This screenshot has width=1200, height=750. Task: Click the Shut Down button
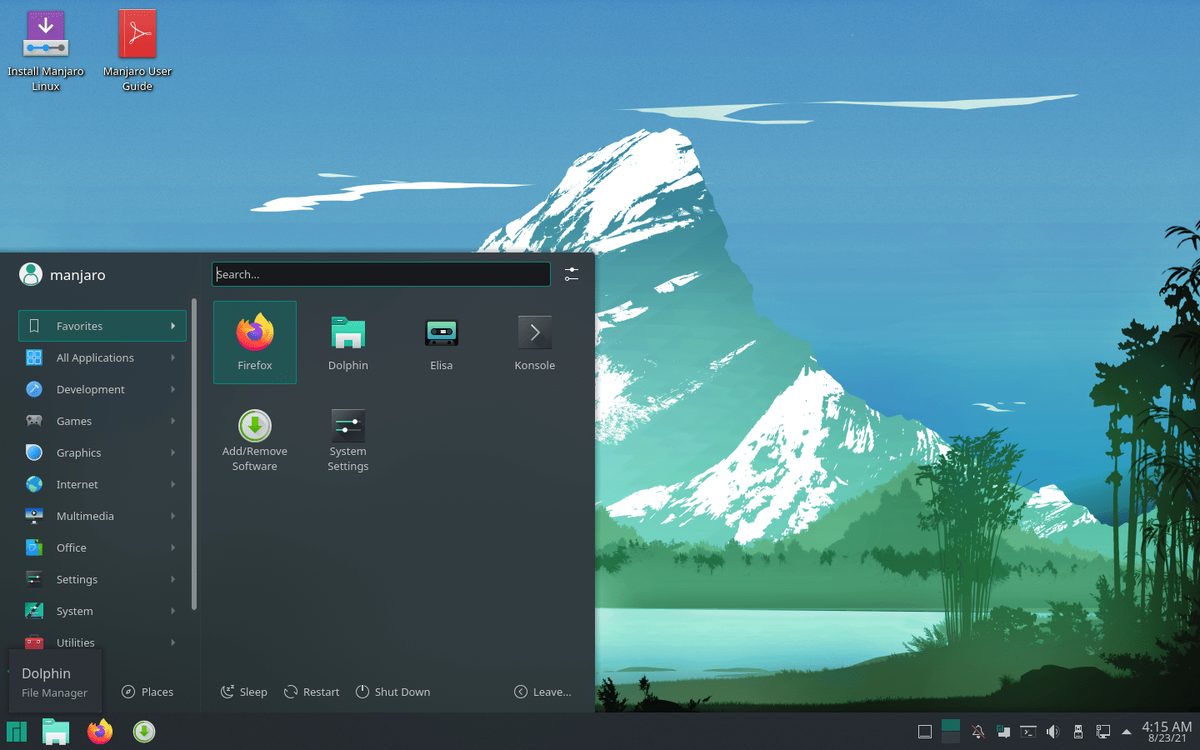pos(393,691)
